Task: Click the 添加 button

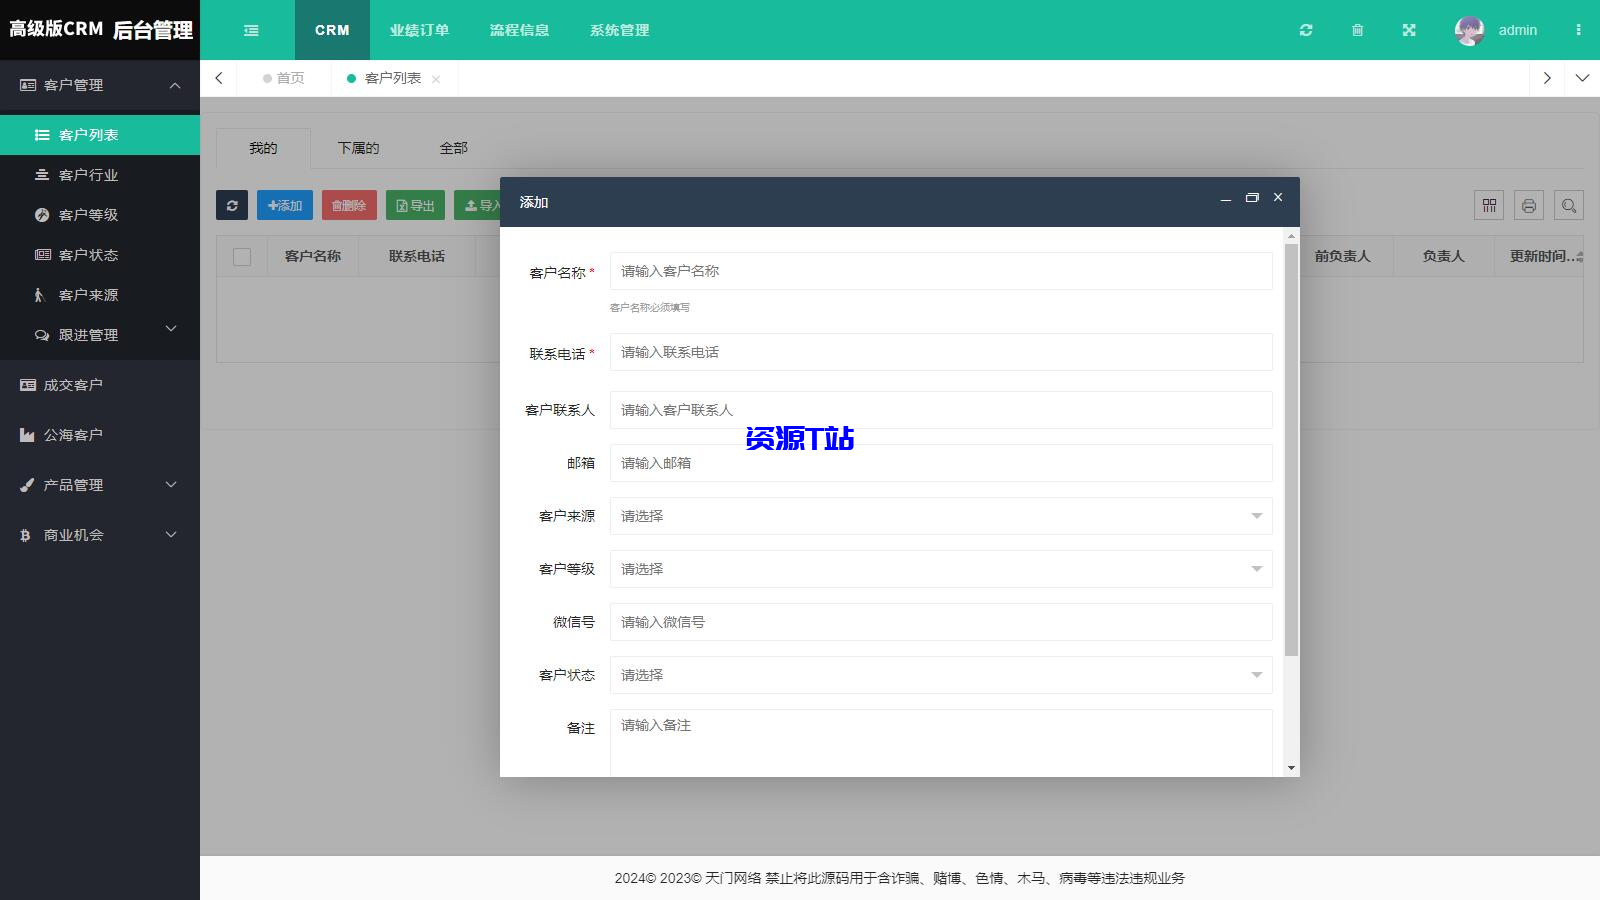Action: coord(284,205)
